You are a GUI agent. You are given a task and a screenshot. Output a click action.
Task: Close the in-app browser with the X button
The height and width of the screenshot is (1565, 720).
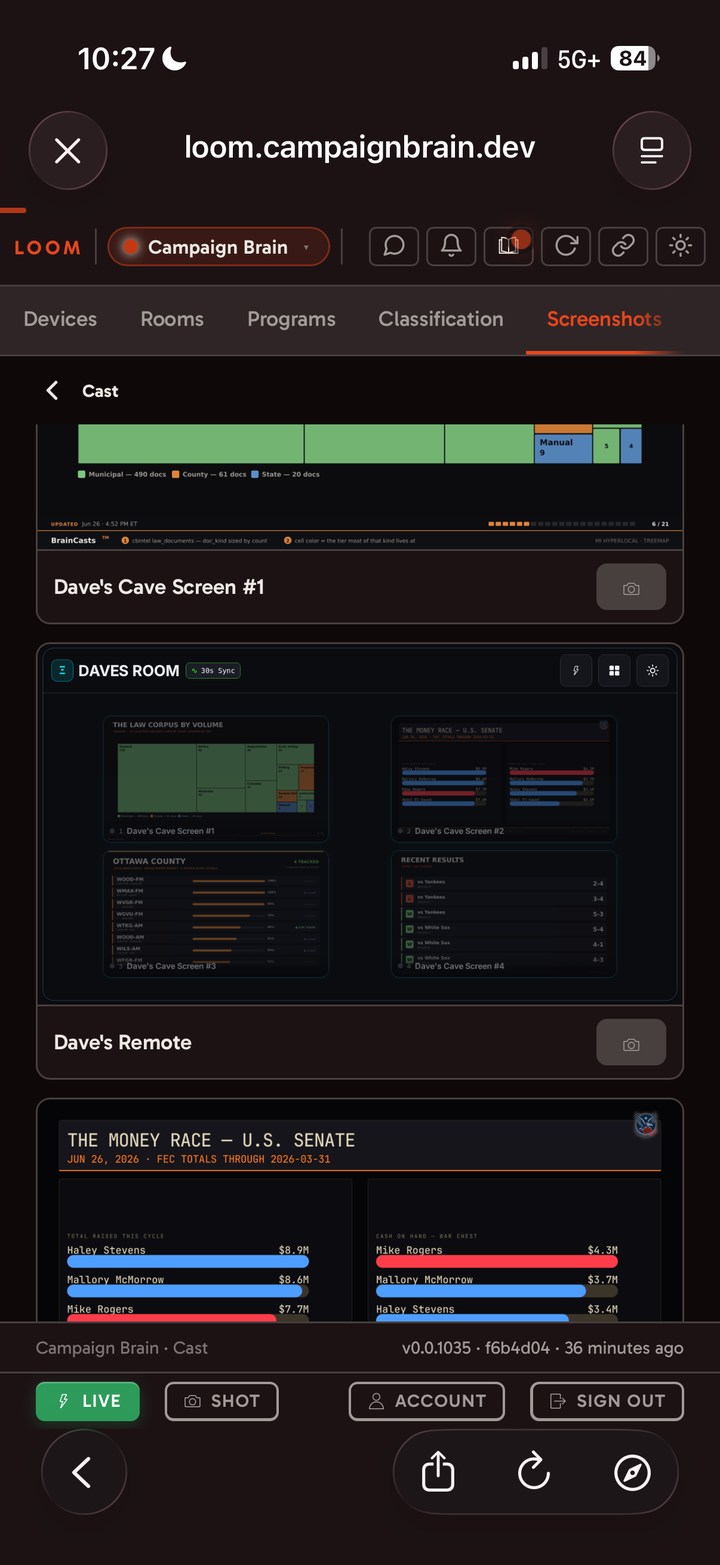click(x=68, y=151)
